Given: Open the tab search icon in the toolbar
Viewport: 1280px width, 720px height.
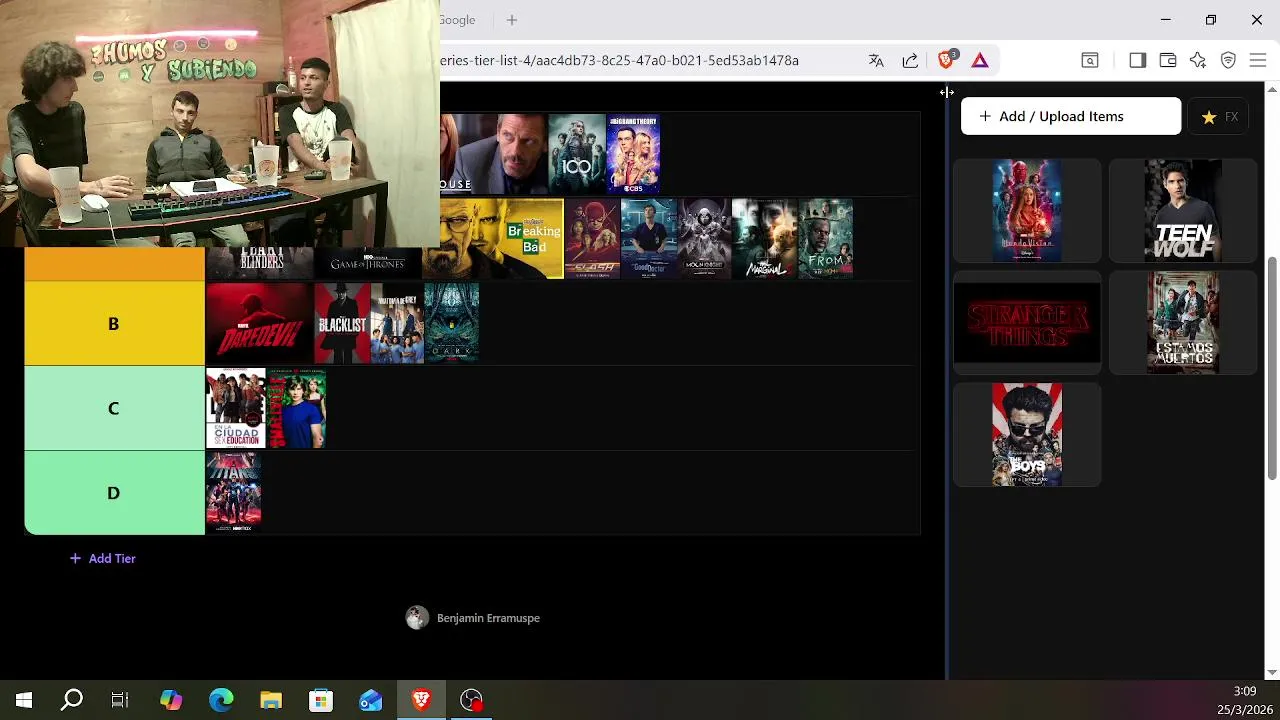Looking at the screenshot, I should tap(1090, 60).
